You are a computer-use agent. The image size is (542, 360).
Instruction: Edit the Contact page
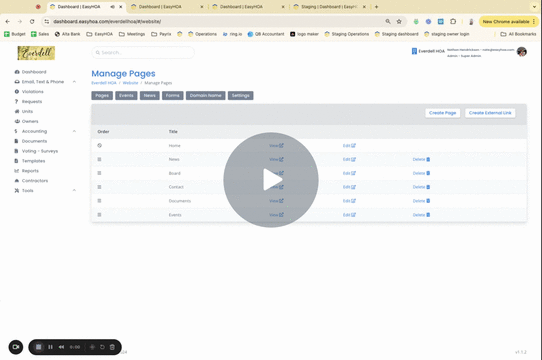pyautogui.click(x=349, y=187)
